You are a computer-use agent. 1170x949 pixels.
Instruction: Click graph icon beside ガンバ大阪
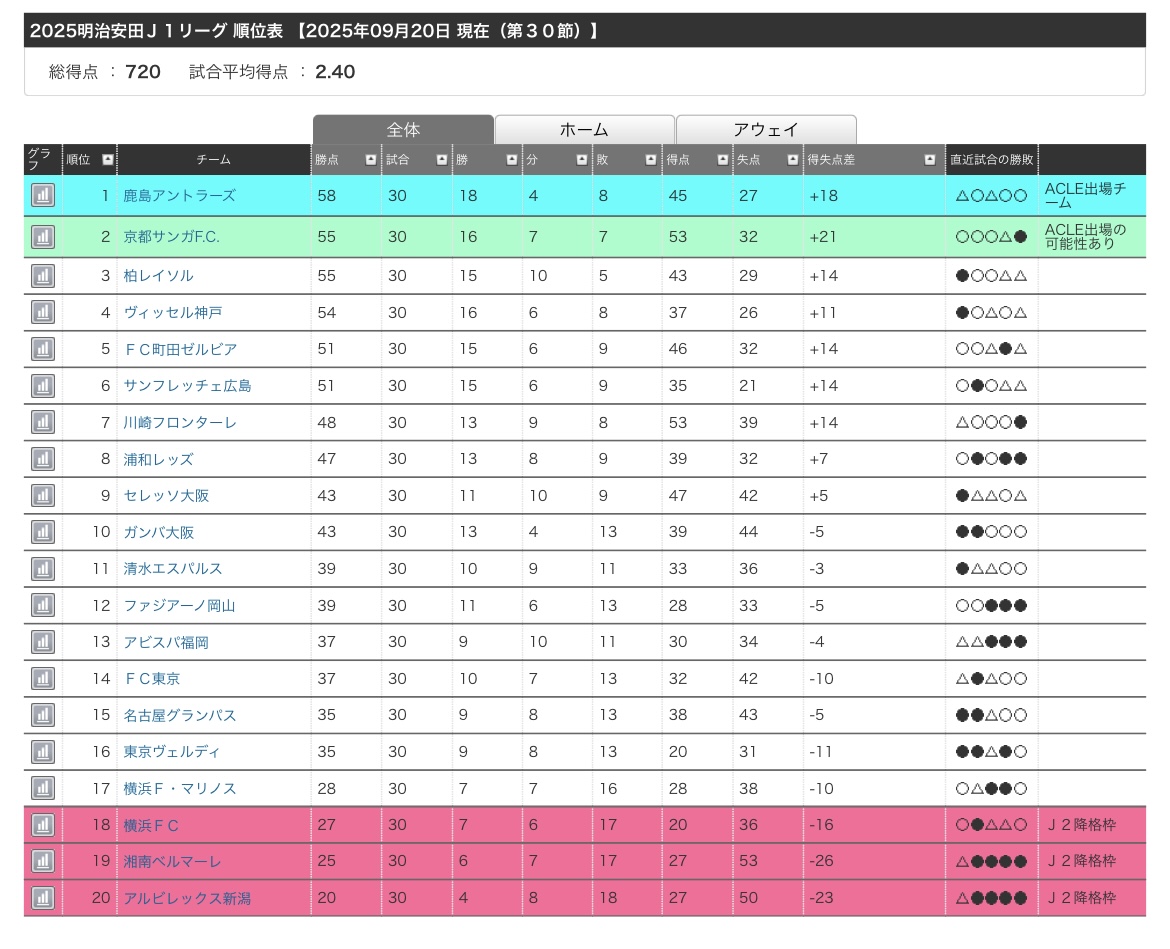tap(43, 532)
